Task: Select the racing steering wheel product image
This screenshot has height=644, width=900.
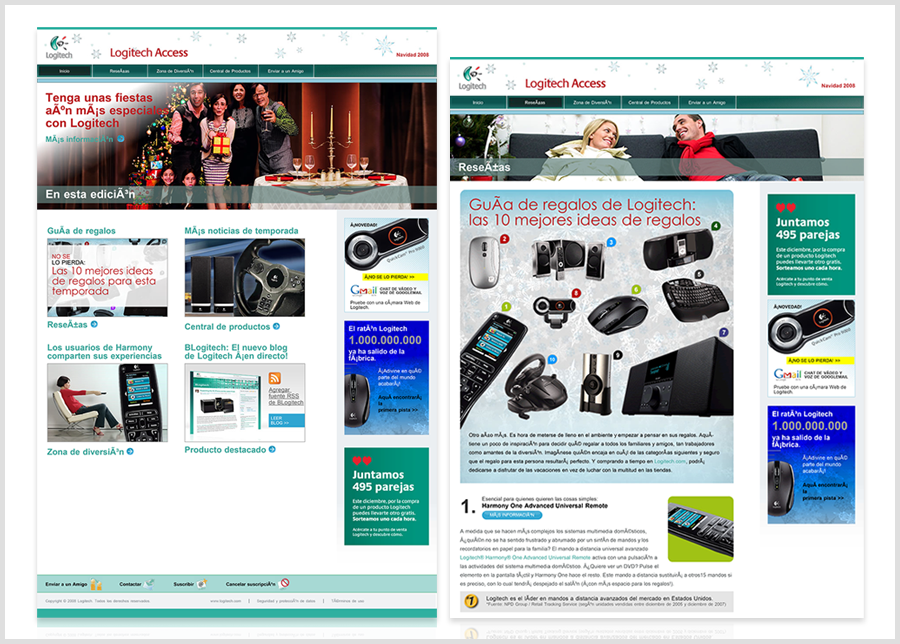Action: click(535, 386)
